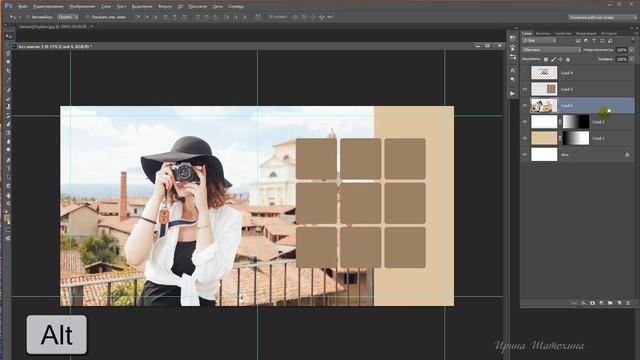Open the opacity slider arrow
640x360 pixels.
click(x=631, y=50)
